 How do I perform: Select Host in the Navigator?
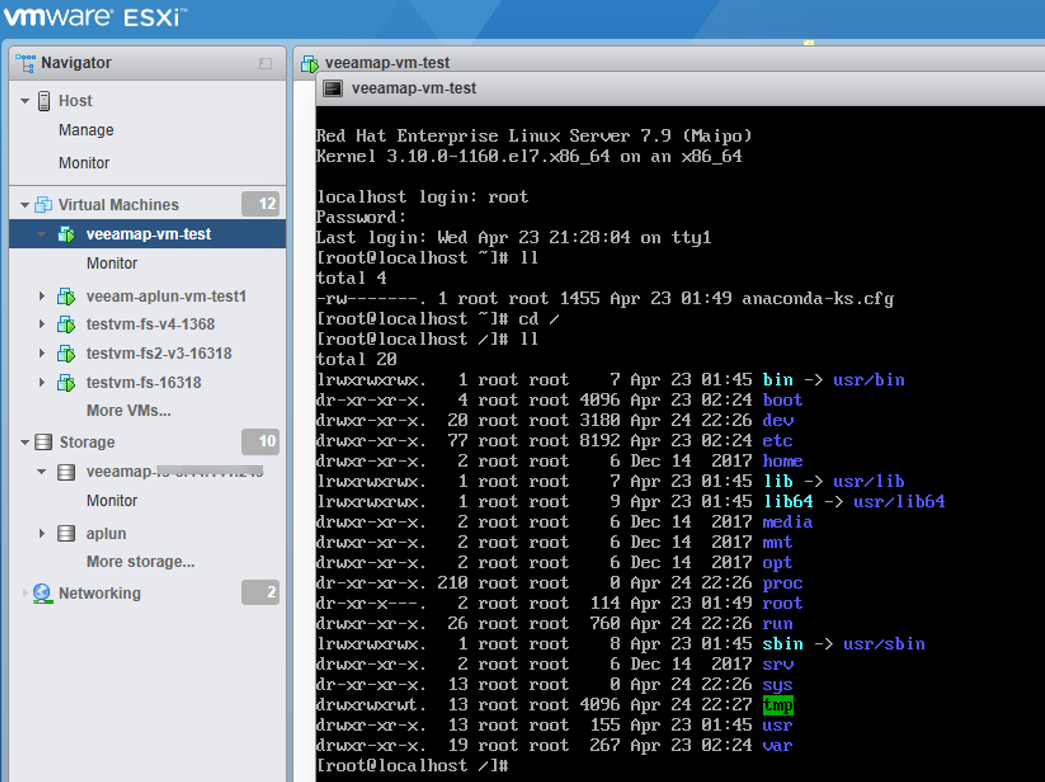pos(75,101)
